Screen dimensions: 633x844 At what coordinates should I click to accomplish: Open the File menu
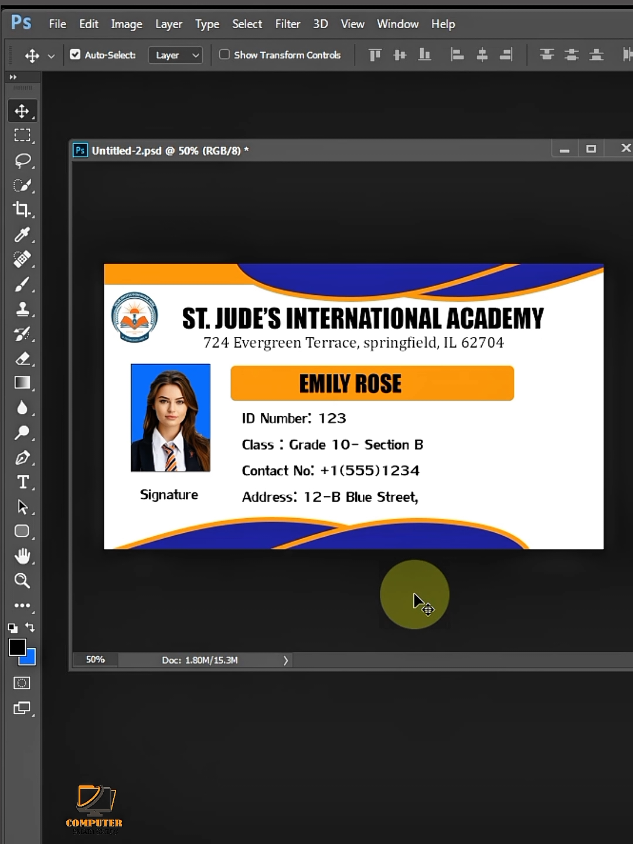pyautogui.click(x=58, y=24)
